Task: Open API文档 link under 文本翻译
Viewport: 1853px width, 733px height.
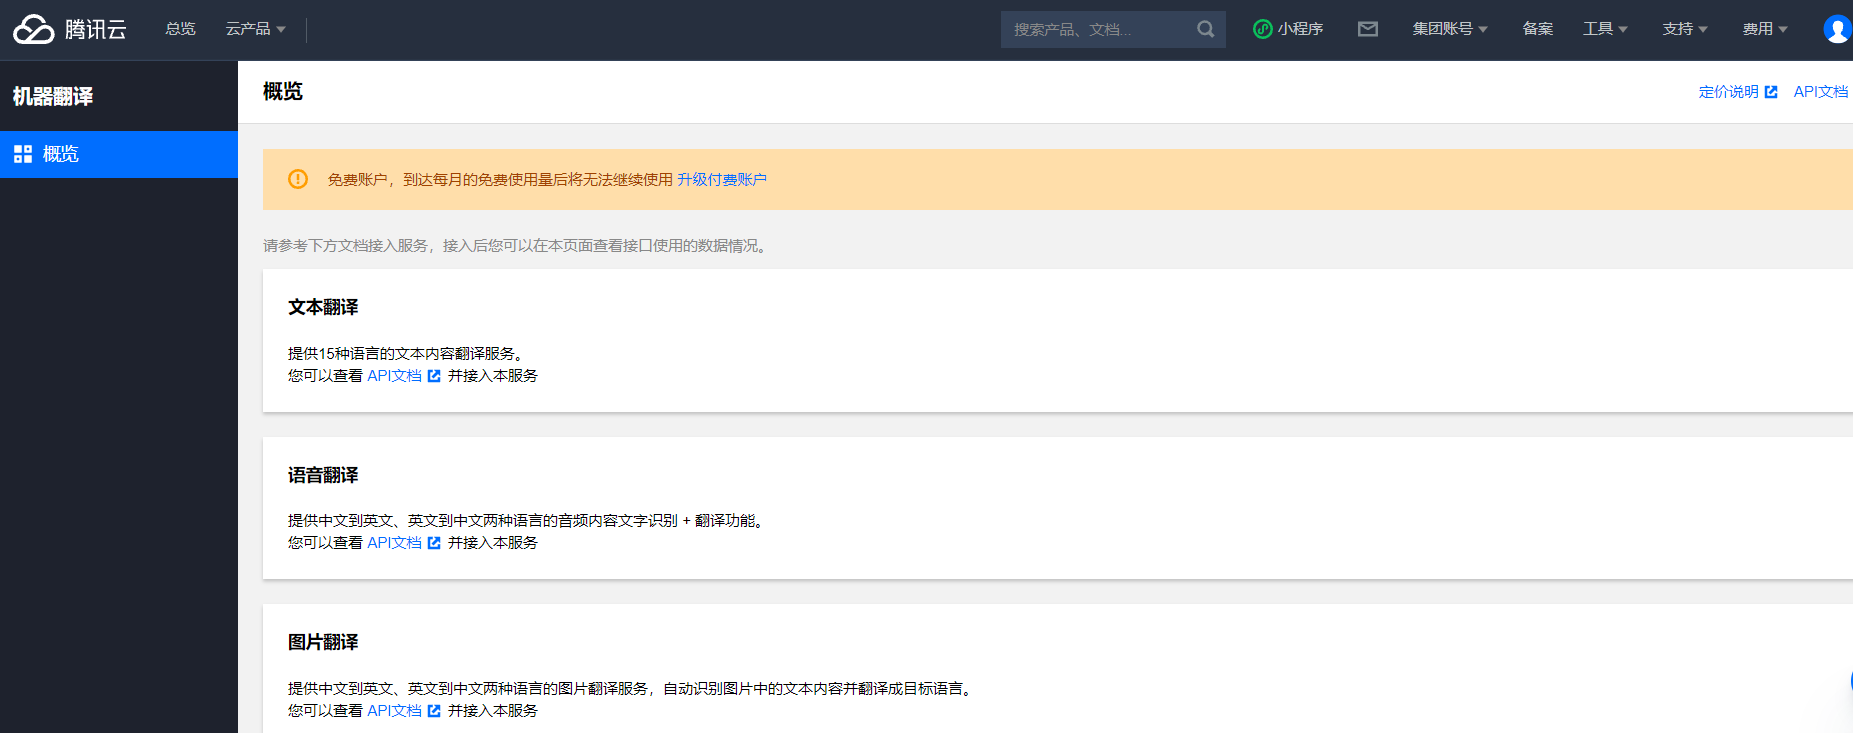Action: tap(394, 376)
